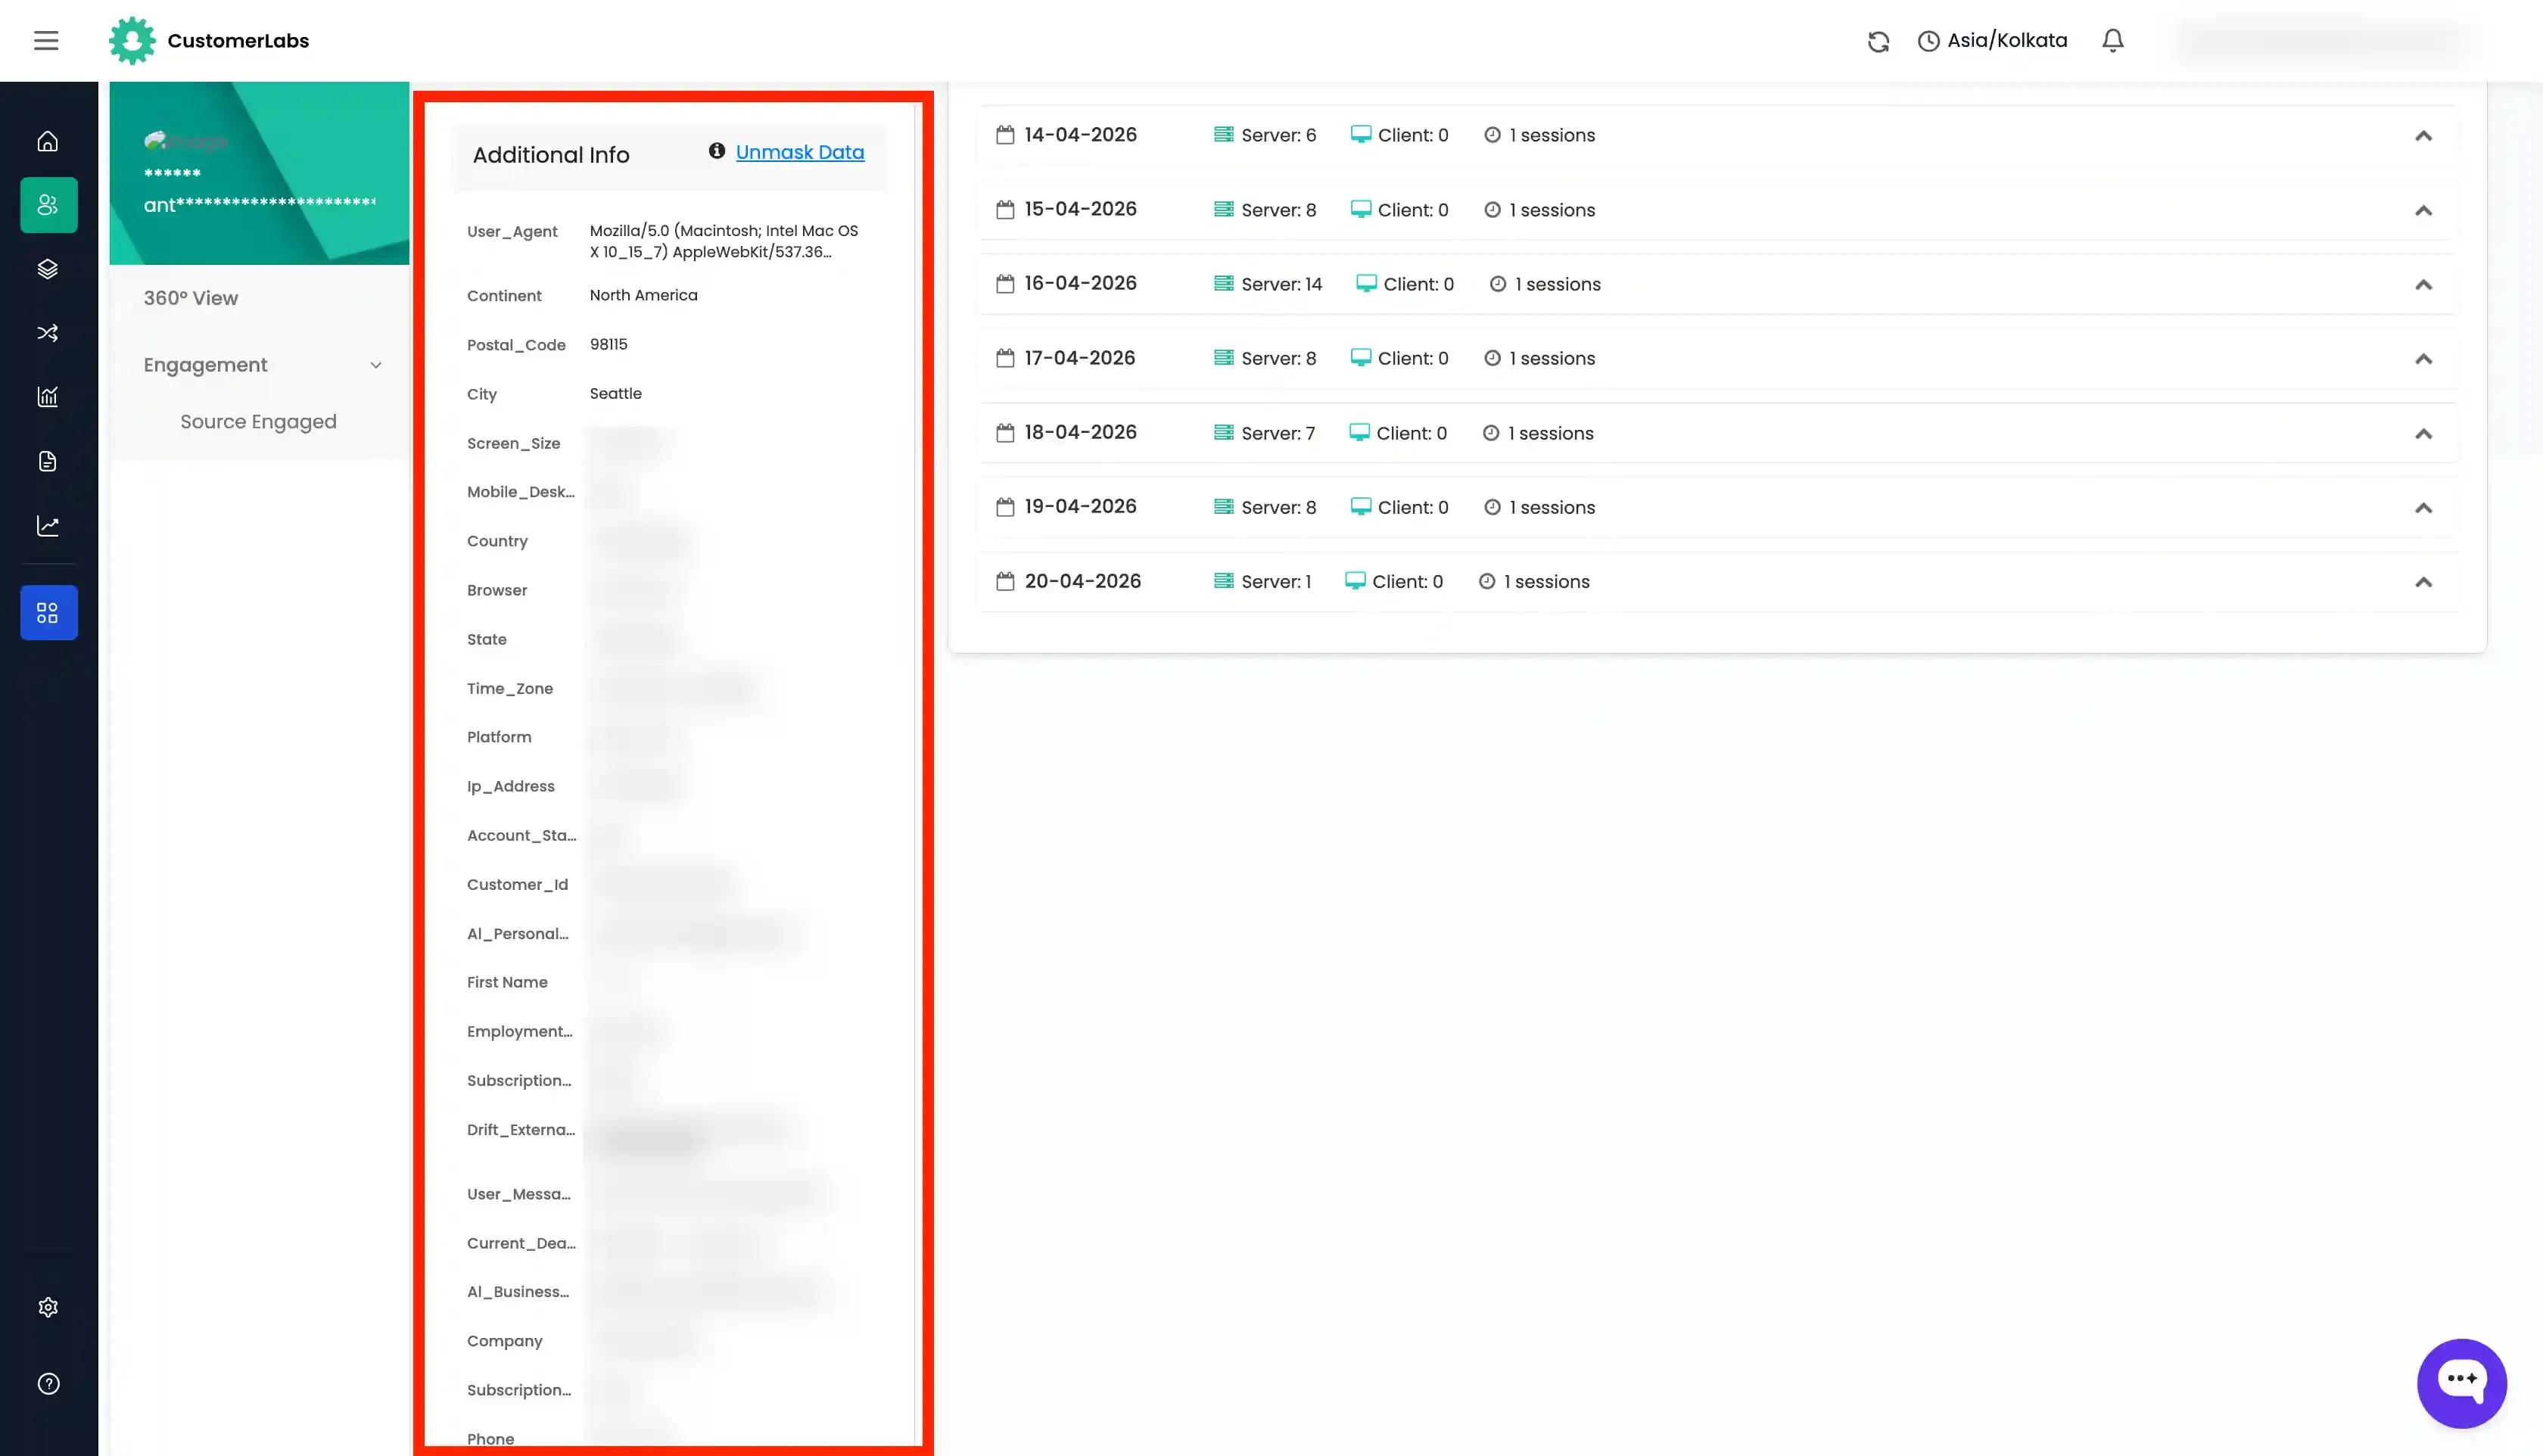Screen dimensions: 2543x1456
Task: Click the CustomerLabs gear logo
Action: coord(132,40)
